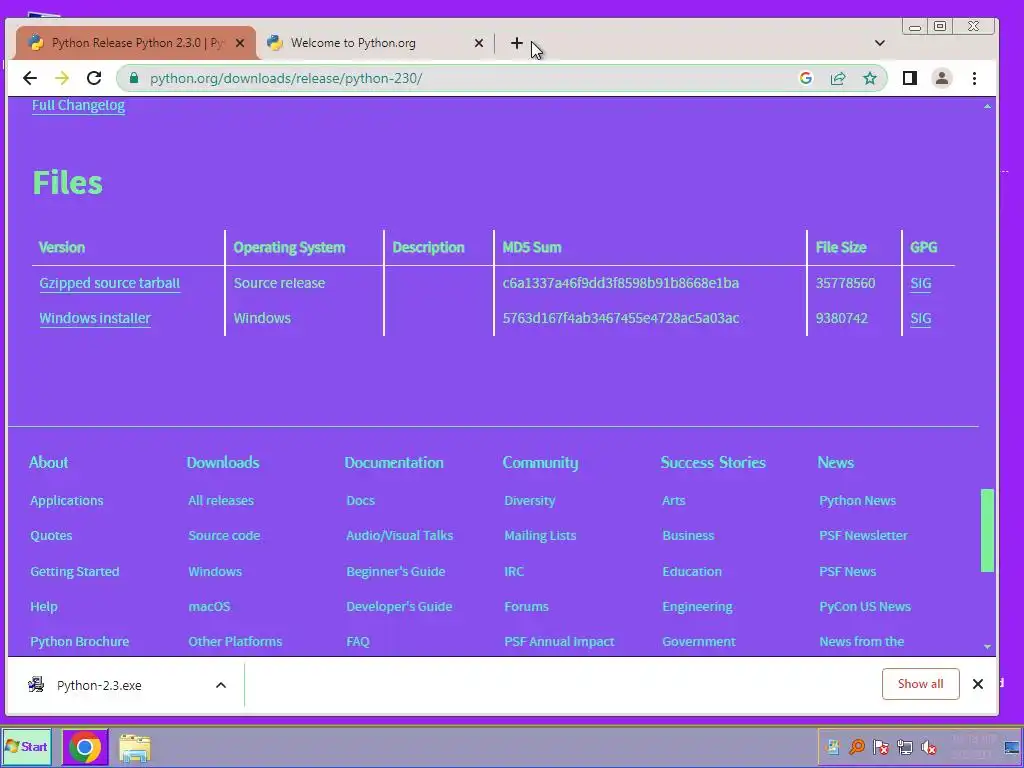
Task: Open the Python-2.3.exe download item
Action: [98, 685]
